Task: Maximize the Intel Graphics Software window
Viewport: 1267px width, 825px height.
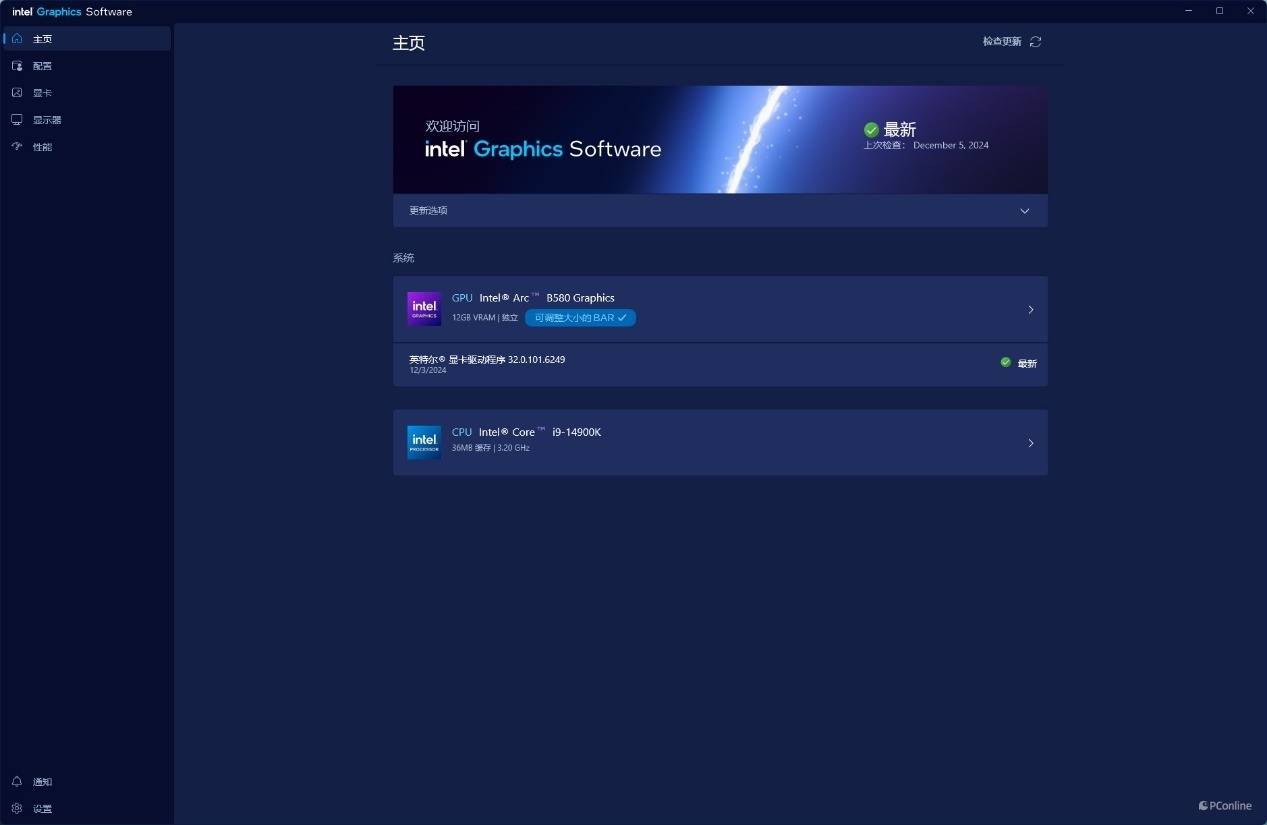Action: (x=1219, y=11)
